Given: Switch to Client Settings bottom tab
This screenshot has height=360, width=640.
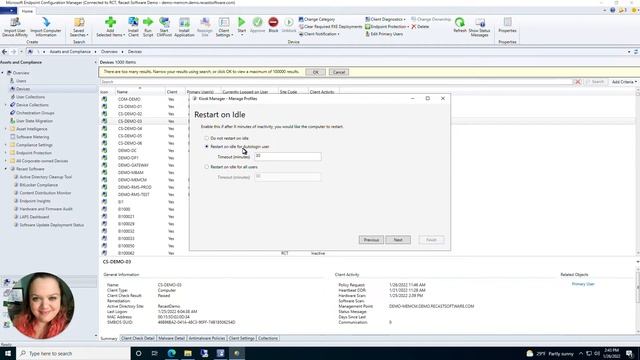Looking at the screenshot, I should [x=242, y=338].
